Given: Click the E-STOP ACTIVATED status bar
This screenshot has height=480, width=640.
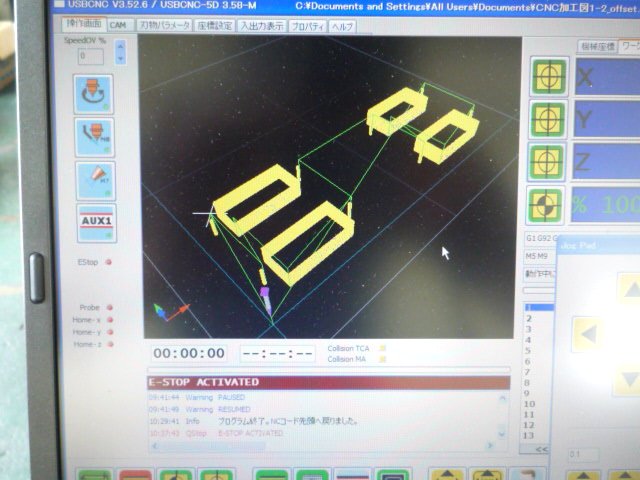Looking at the screenshot, I should (x=328, y=382).
